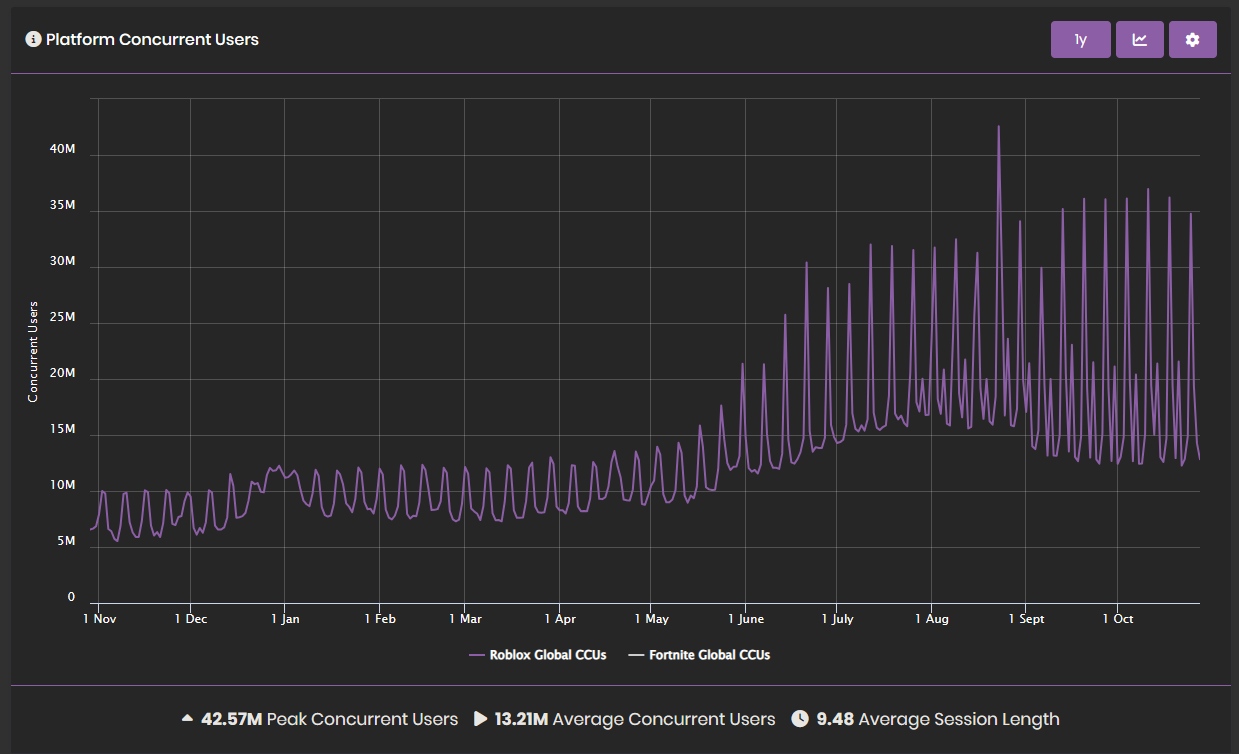Click the info icon beside Platform Concurrent Users
This screenshot has height=754, width=1239.
click(33, 40)
